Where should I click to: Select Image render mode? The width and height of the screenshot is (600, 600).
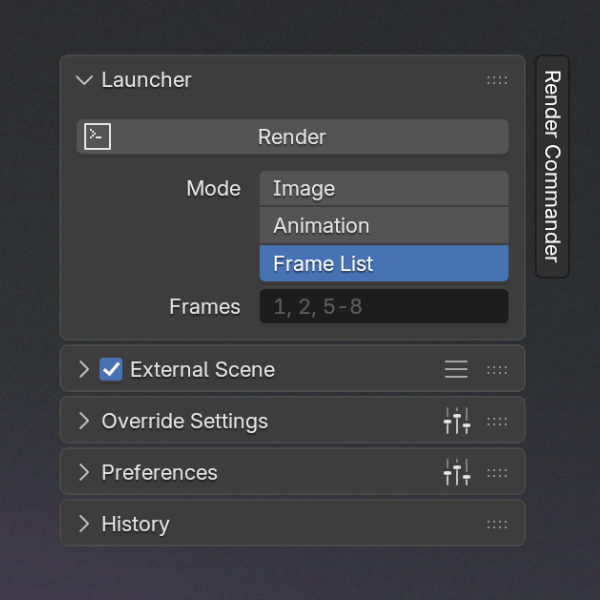(384, 188)
